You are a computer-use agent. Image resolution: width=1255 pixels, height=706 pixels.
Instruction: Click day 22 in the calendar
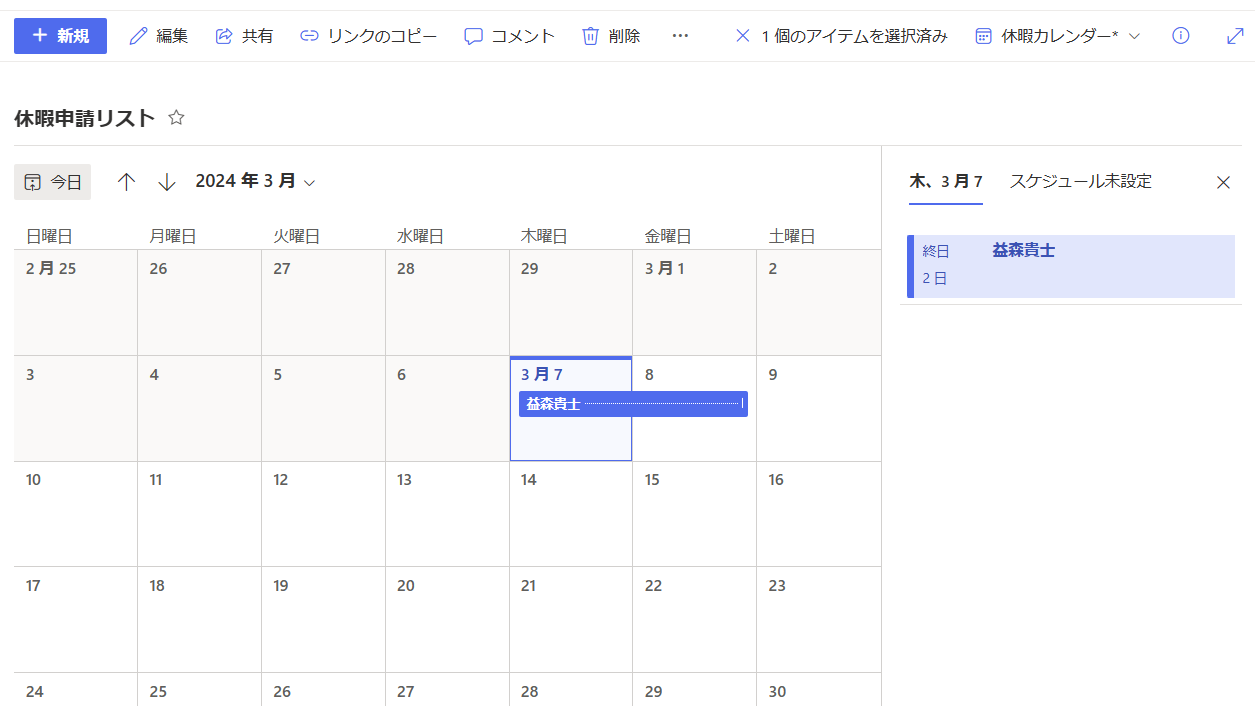click(694, 620)
